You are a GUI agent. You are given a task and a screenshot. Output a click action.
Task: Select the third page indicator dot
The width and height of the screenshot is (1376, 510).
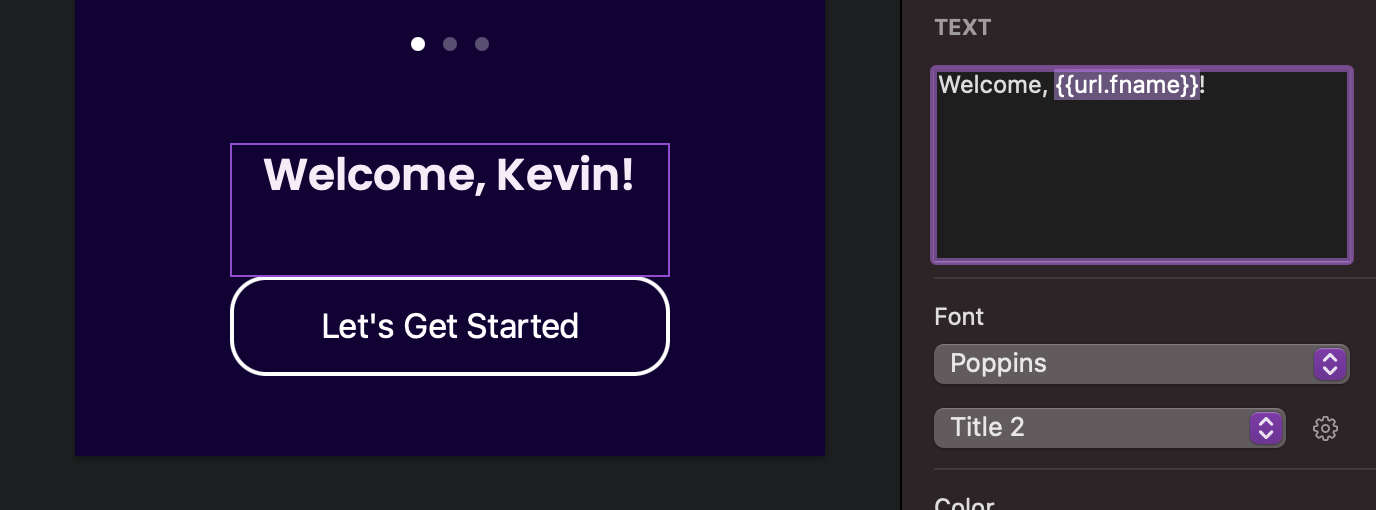tap(482, 44)
